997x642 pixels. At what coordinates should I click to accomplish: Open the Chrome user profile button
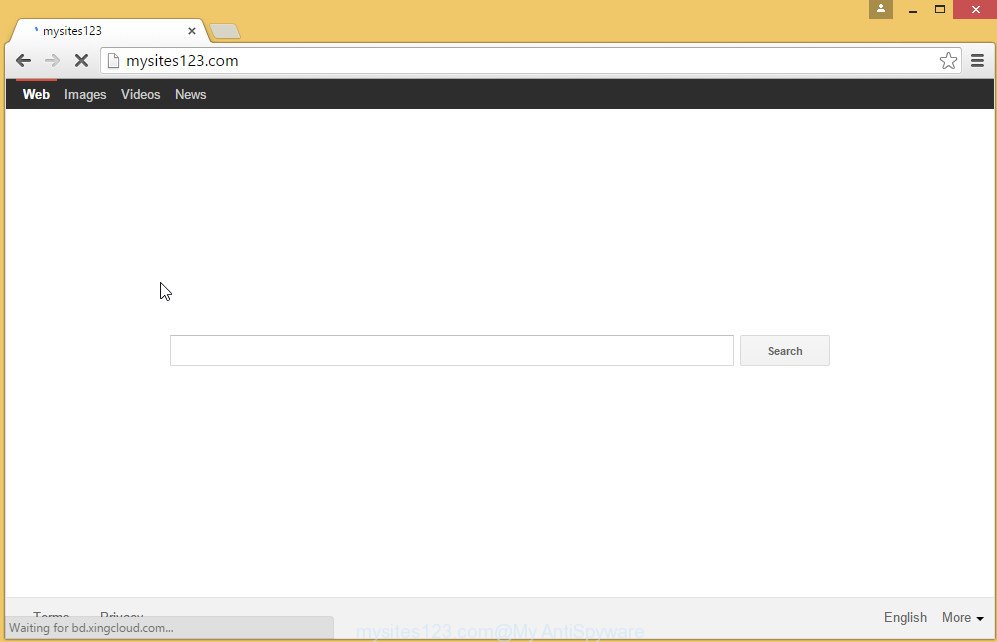tap(881, 10)
